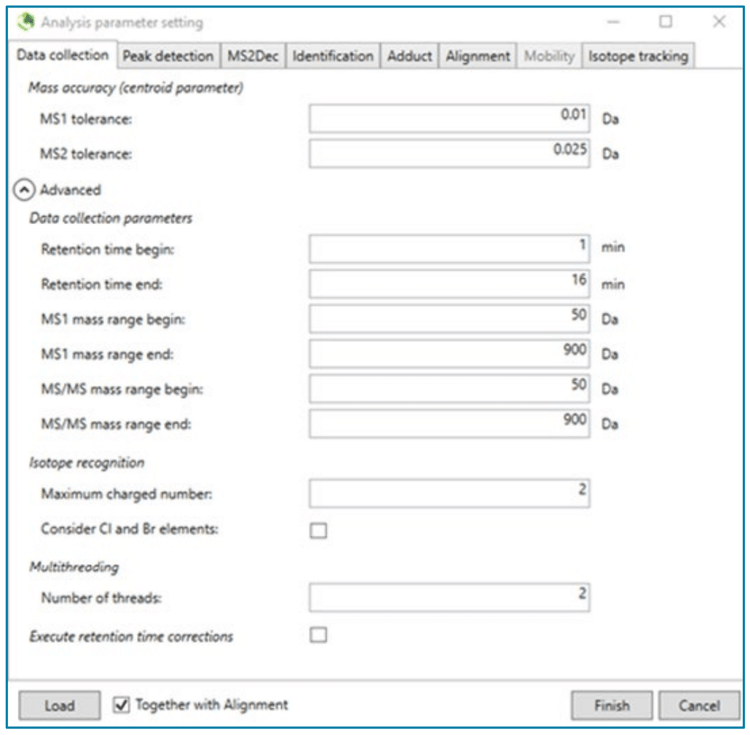Click the Finish button
The height and width of the screenshot is (735, 750).
(611, 705)
